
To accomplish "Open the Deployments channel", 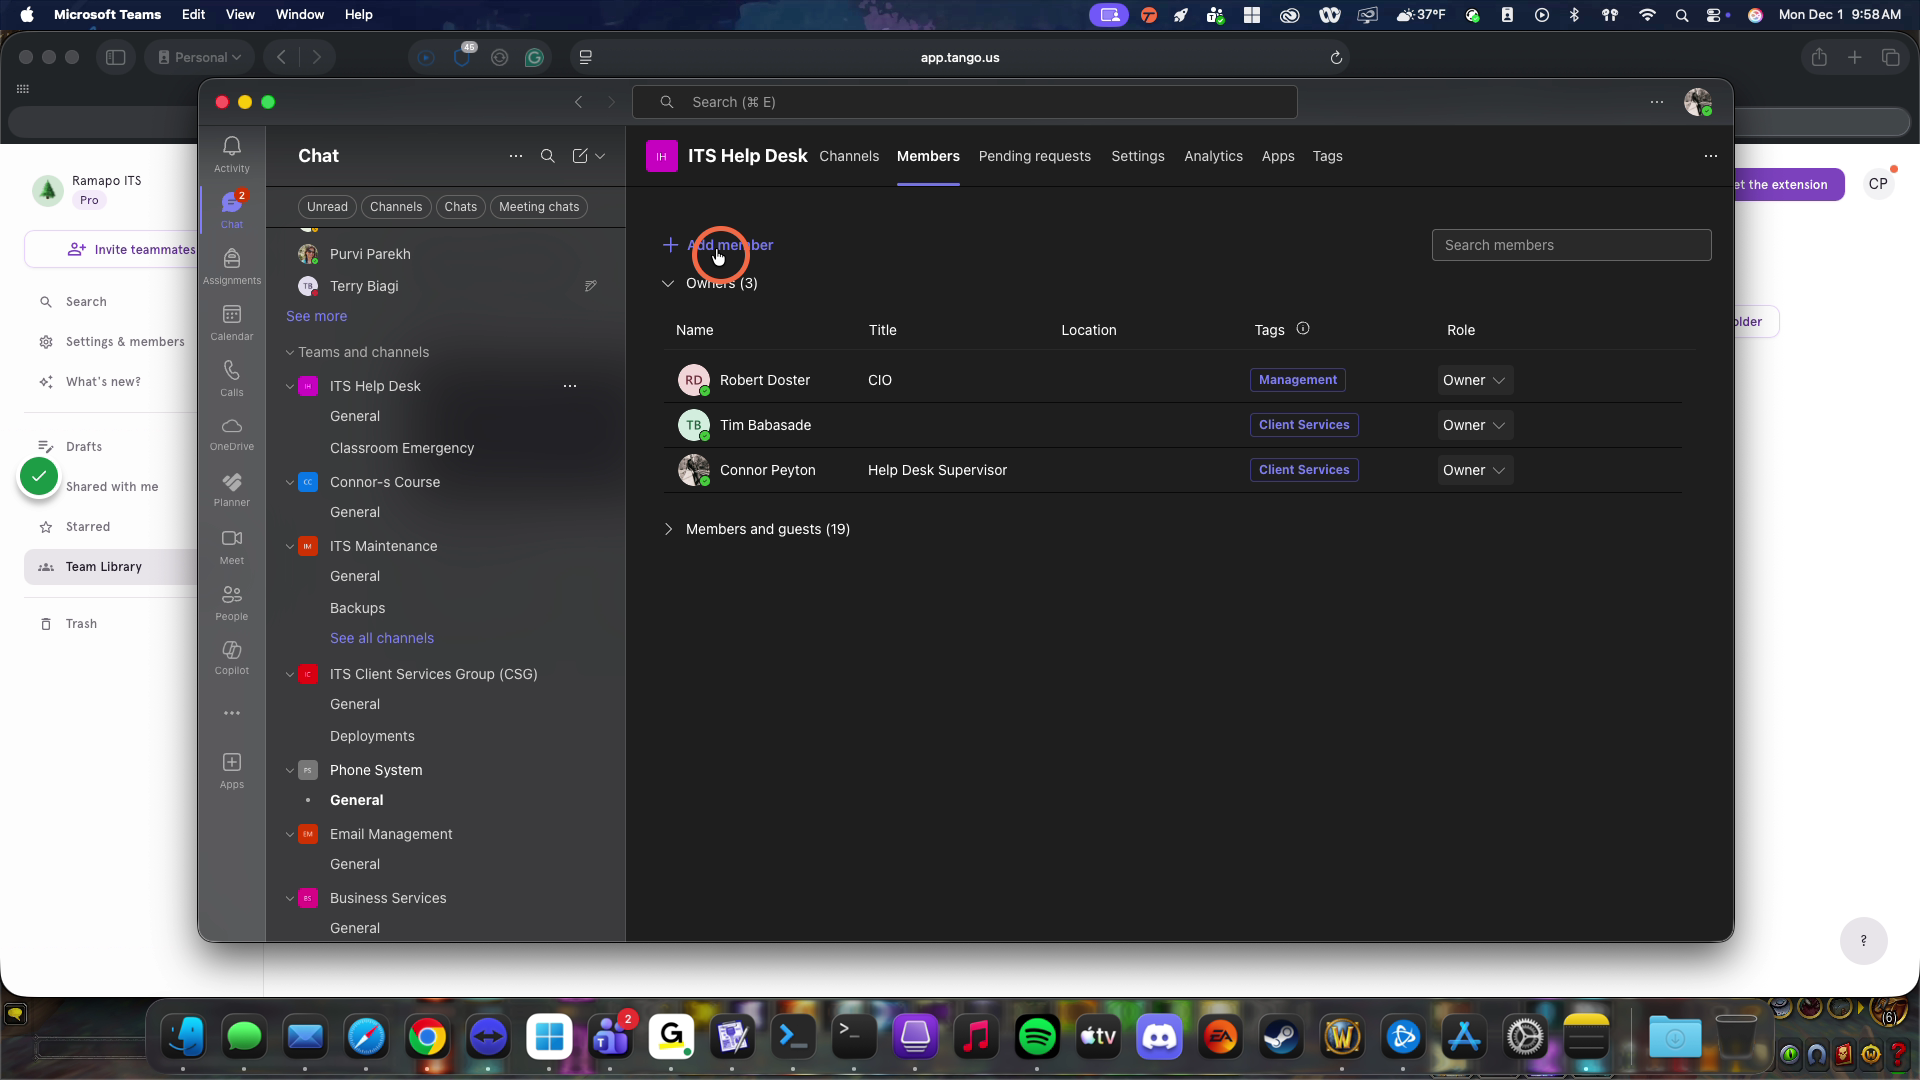I will point(372,736).
